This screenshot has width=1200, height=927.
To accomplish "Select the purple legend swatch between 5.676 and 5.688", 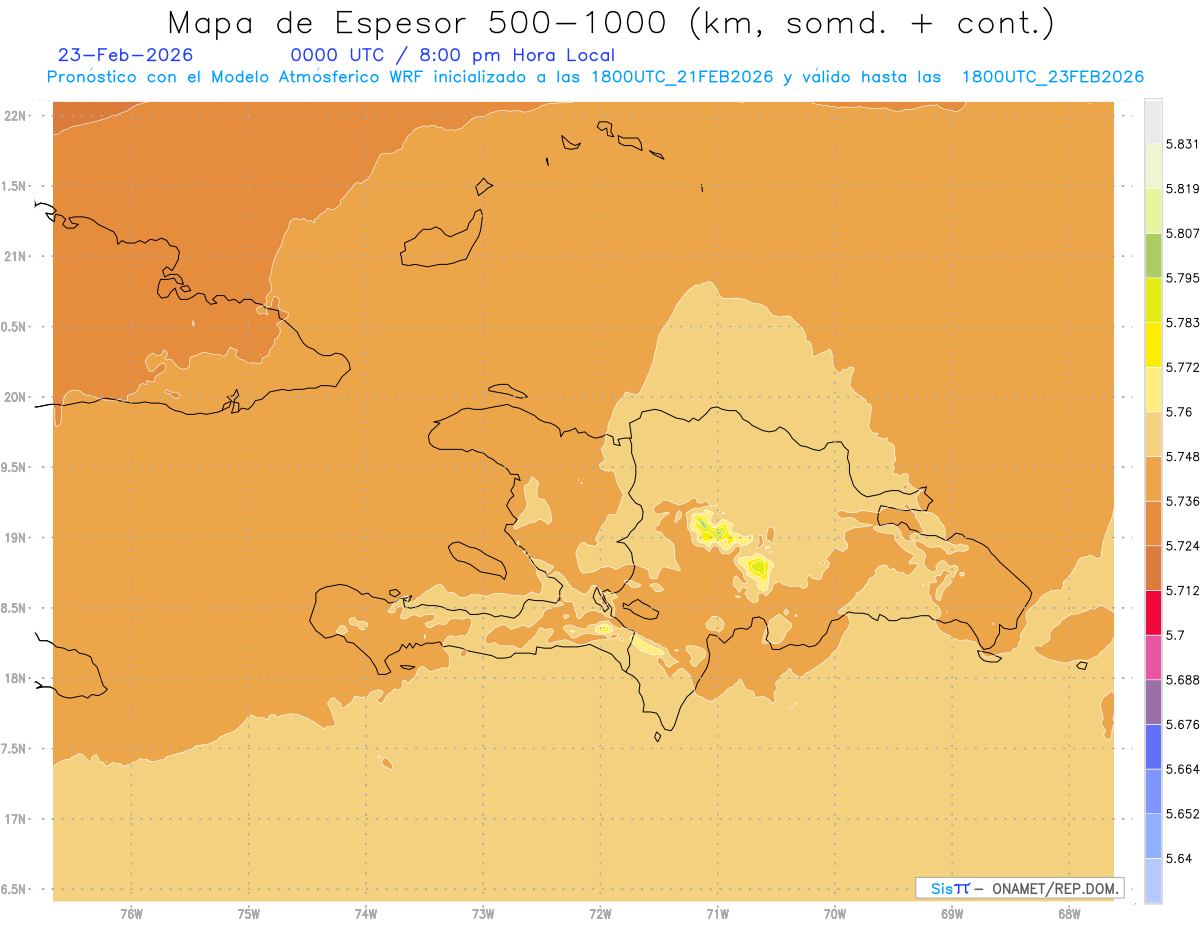I will 1153,702.
